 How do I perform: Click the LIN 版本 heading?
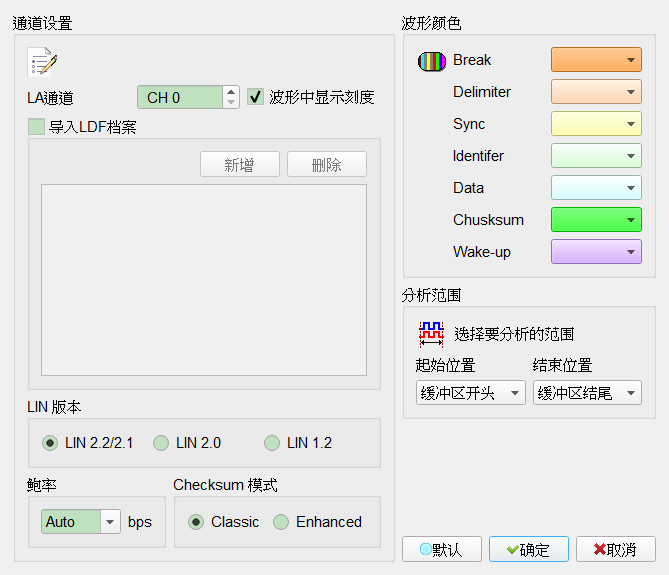pos(54,407)
